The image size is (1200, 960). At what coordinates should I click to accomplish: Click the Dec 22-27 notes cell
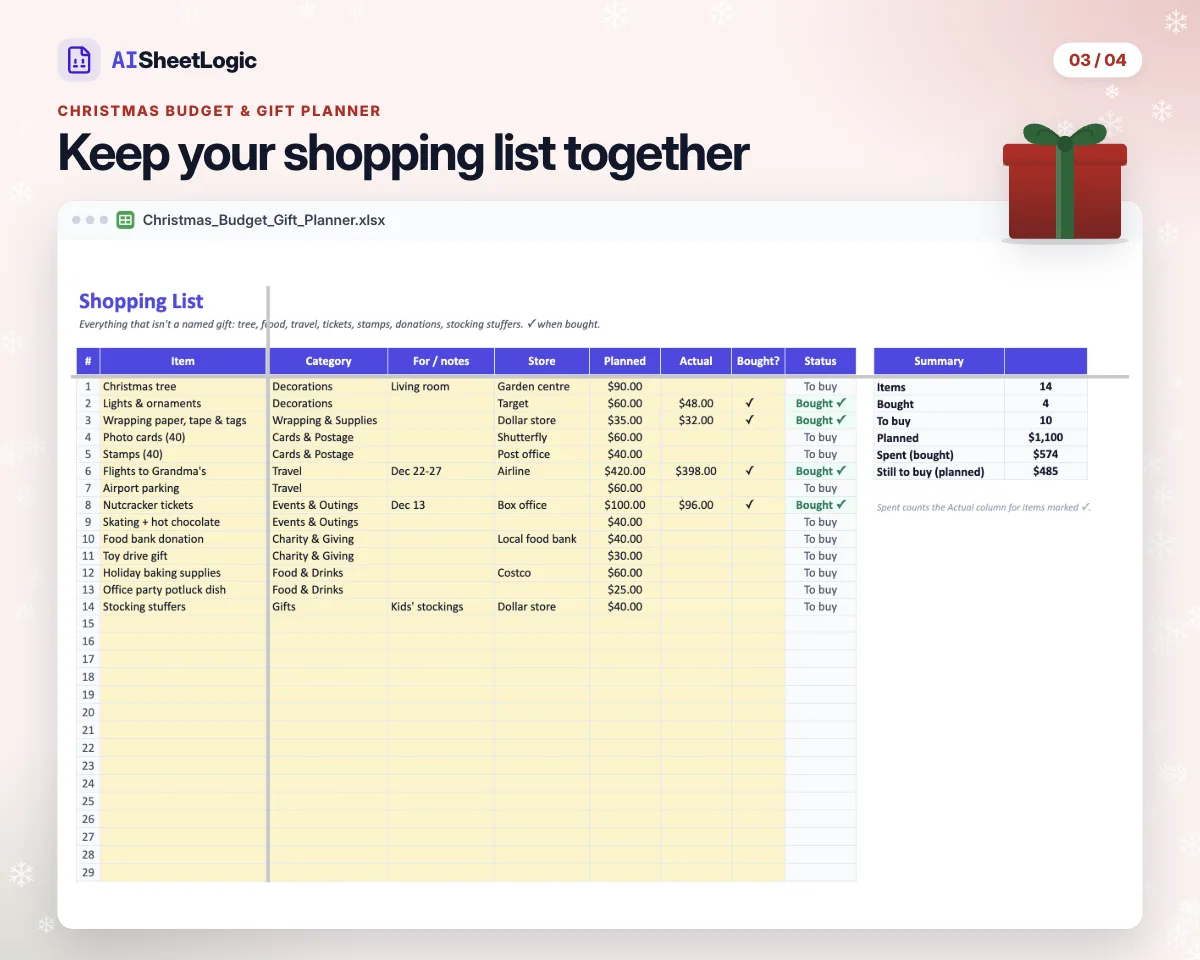pyautogui.click(x=441, y=470)
